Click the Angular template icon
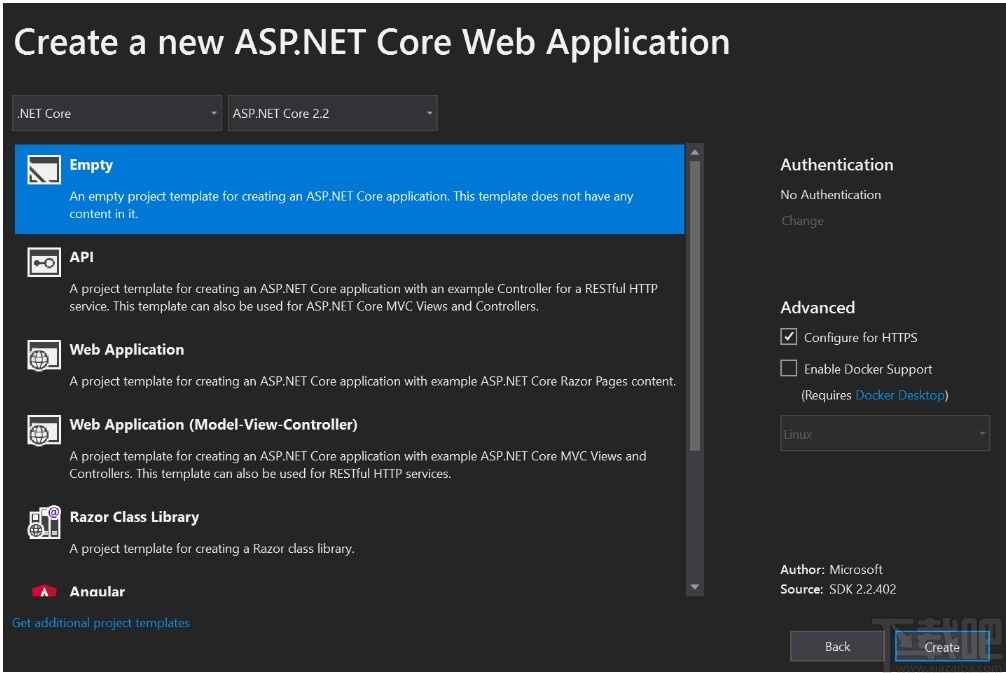1006x673 pixels. 43,591
